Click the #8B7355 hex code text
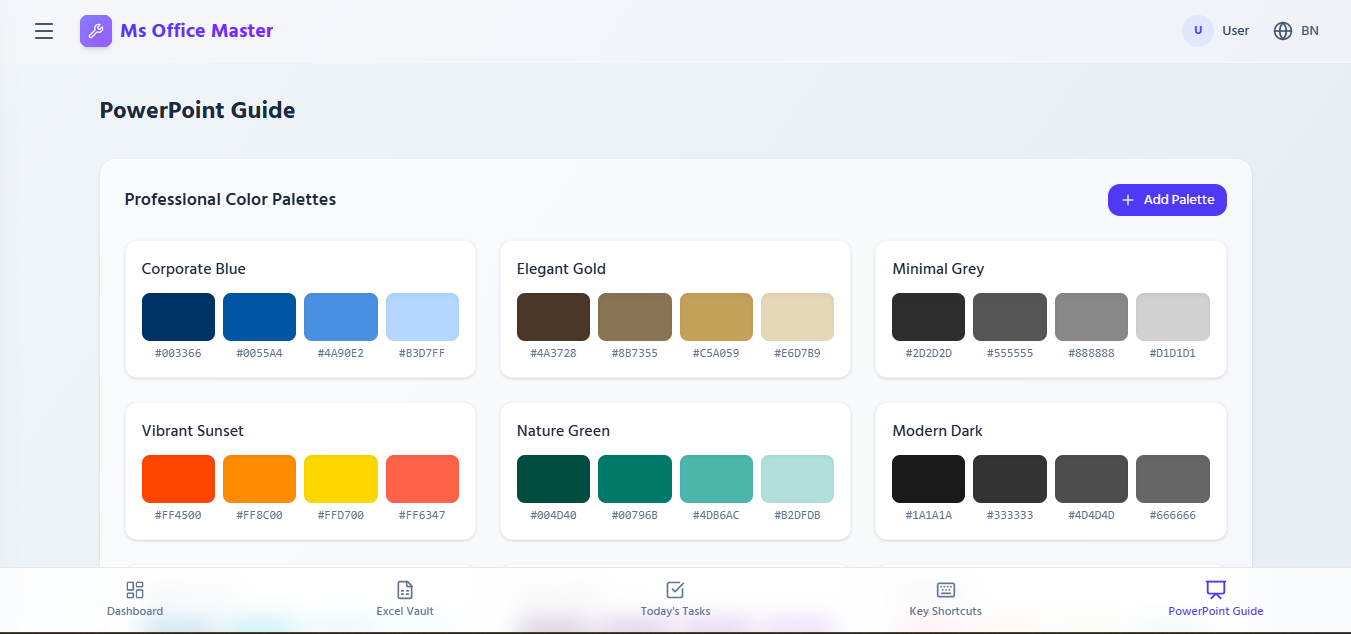The image size is (1351, 634). (x=635, y=353)
